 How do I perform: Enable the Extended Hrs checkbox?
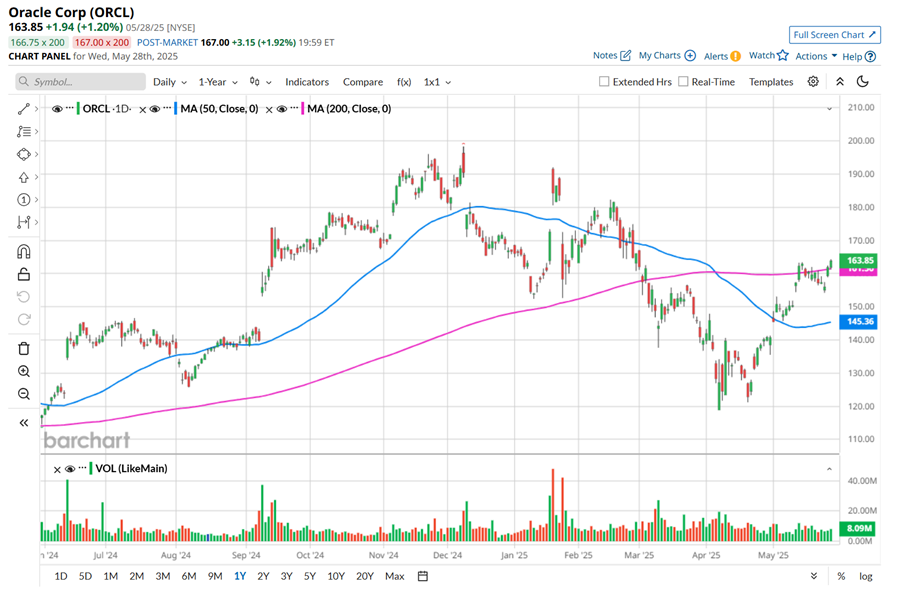pyautogui.click(x=604, y=82)
